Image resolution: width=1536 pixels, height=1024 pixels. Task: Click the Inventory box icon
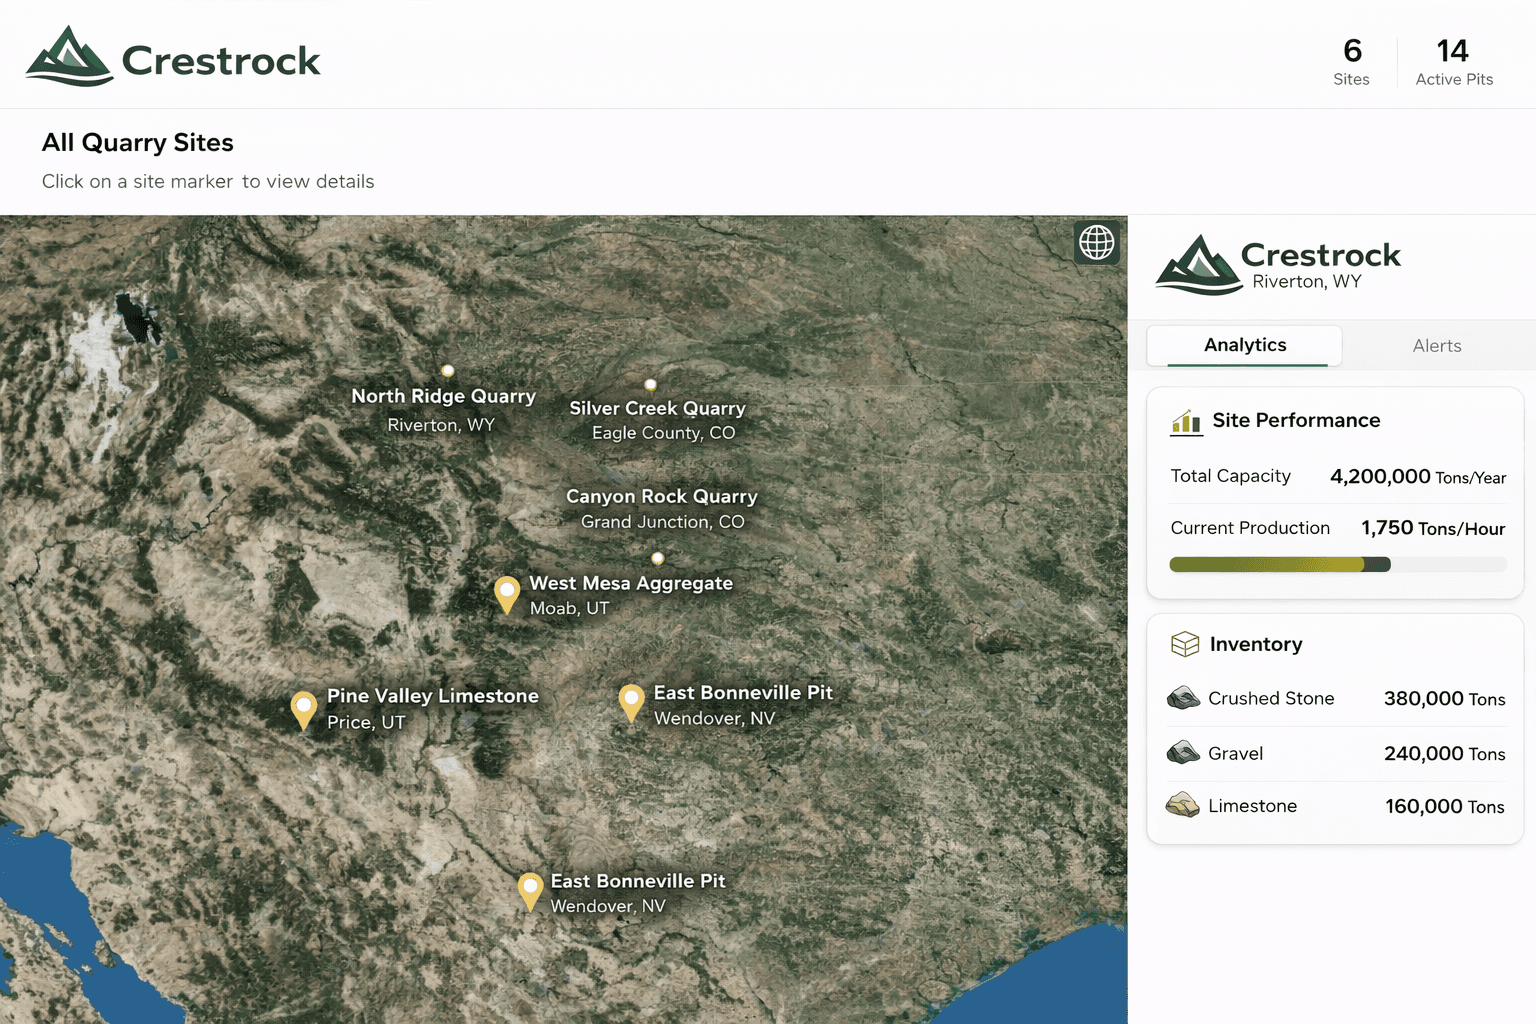1184,644
